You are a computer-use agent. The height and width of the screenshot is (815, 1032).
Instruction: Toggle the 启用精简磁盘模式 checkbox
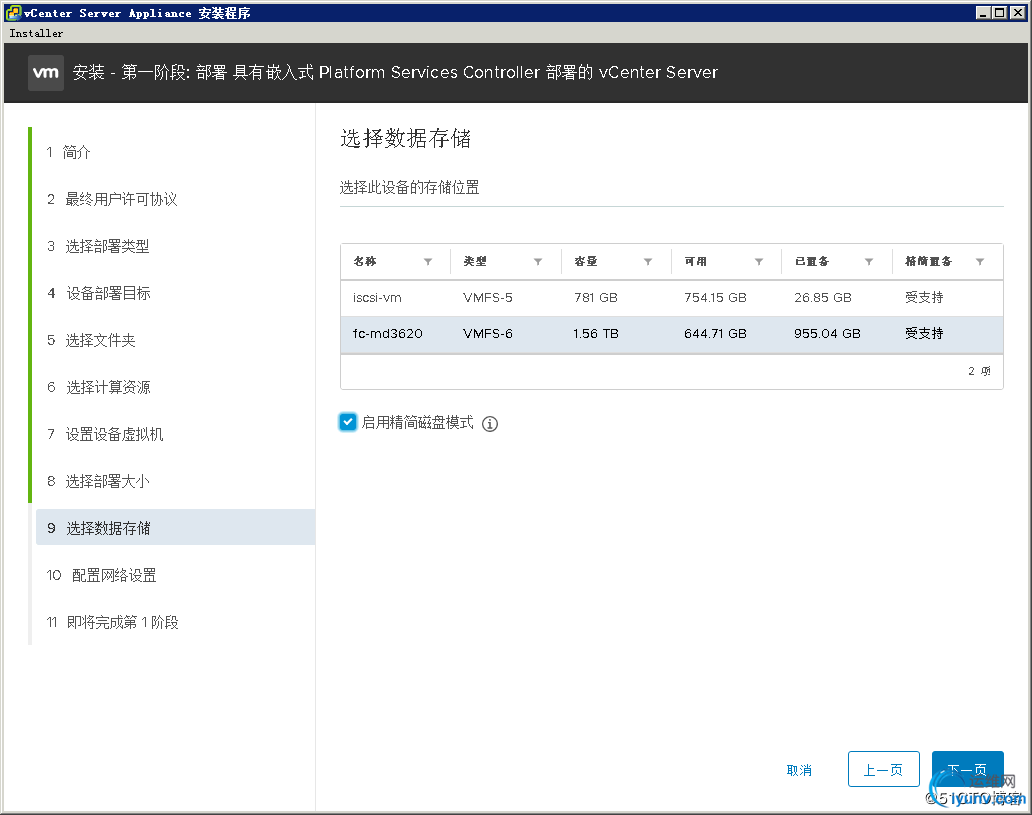pyautogui.click(x=348, y=422)
